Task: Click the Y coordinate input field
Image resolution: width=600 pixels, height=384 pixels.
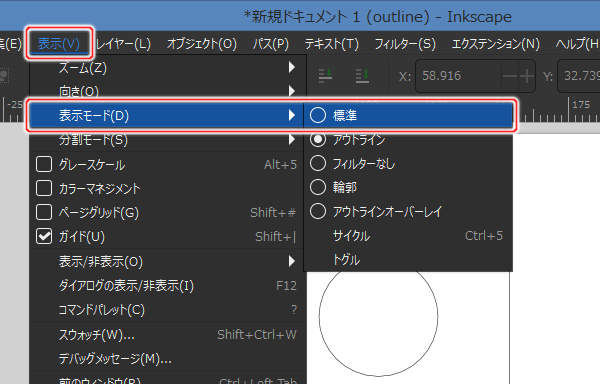Action: 580,76
